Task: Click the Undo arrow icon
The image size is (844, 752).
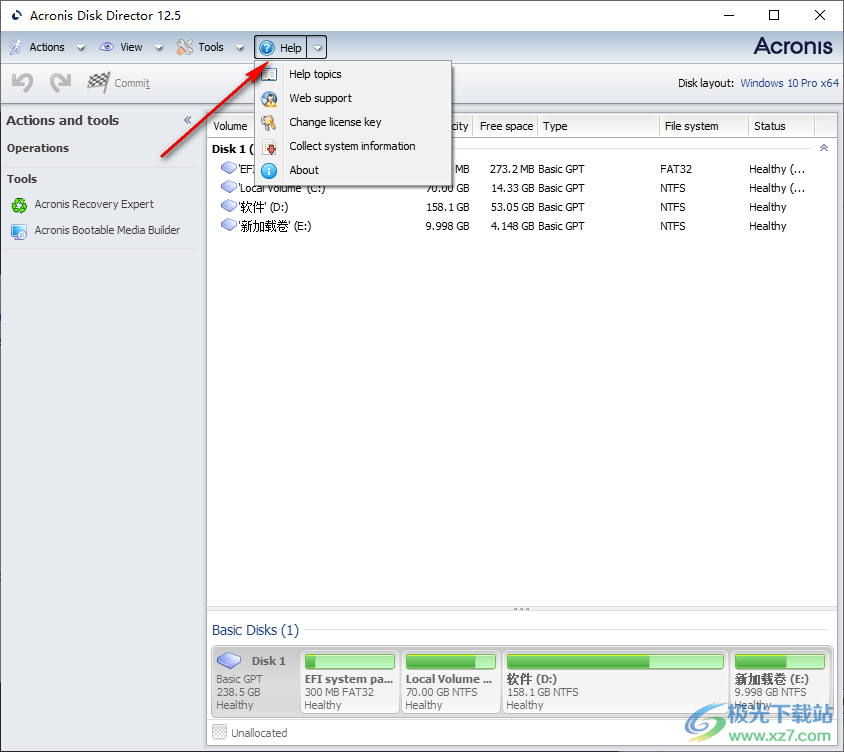Action: [x=23, y=82]
